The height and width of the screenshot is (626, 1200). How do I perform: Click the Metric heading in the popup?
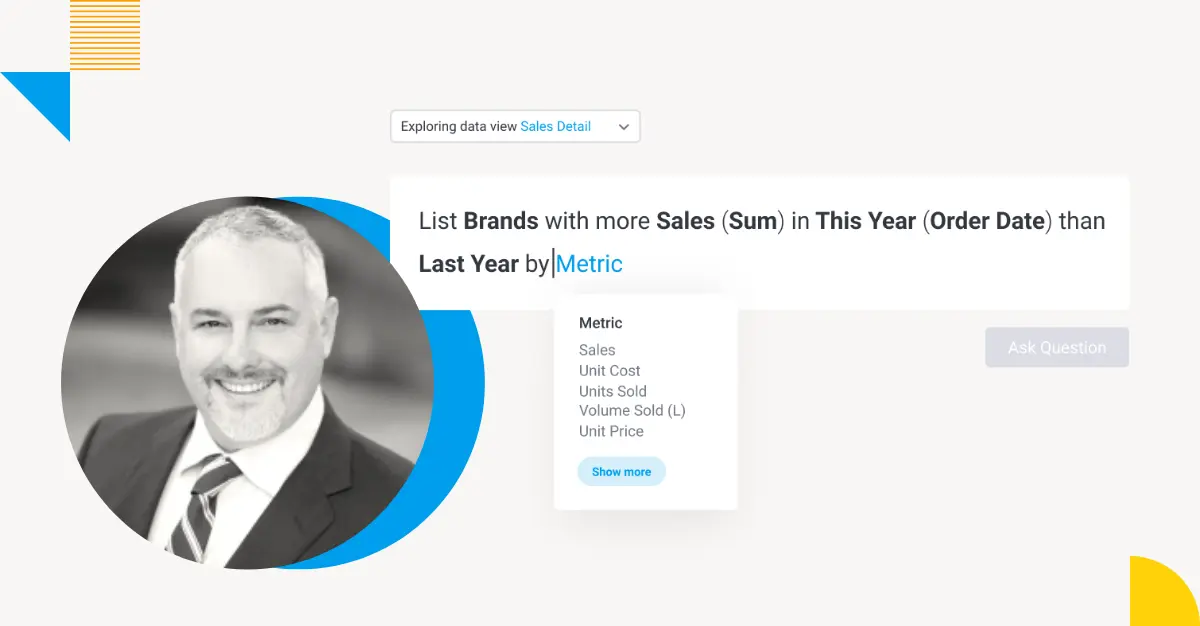[x=600, y=323]
